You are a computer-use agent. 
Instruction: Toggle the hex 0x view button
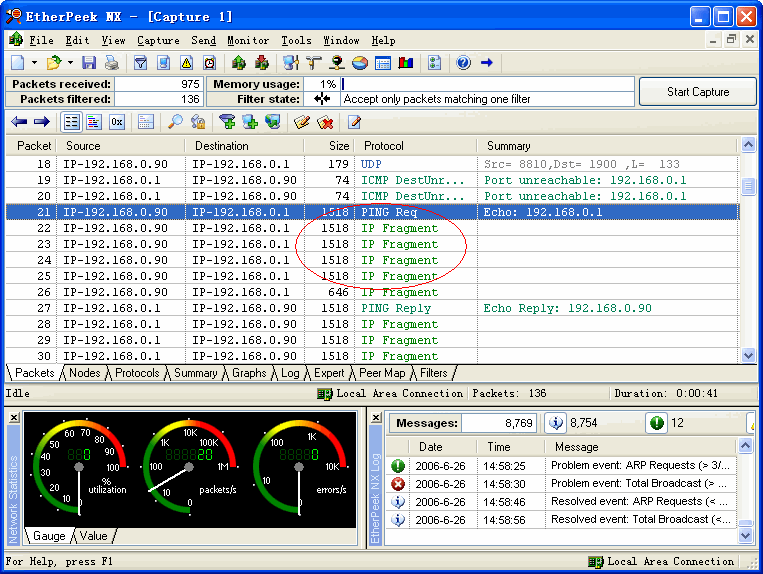point(117,122)
